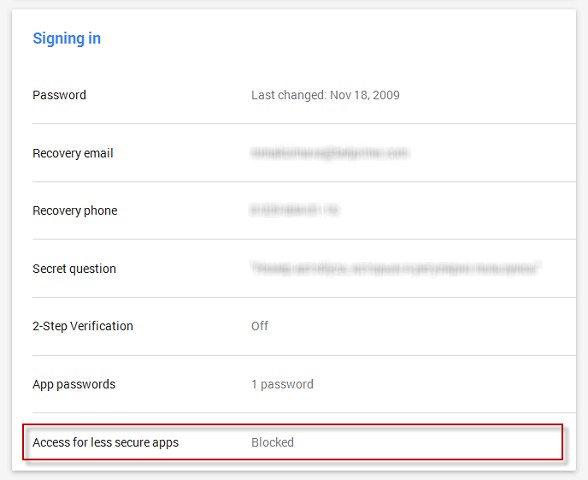This screenshot has width=588, height=480.
Task: Click the word email in Recovery email
Action: [x=98, y=153]
